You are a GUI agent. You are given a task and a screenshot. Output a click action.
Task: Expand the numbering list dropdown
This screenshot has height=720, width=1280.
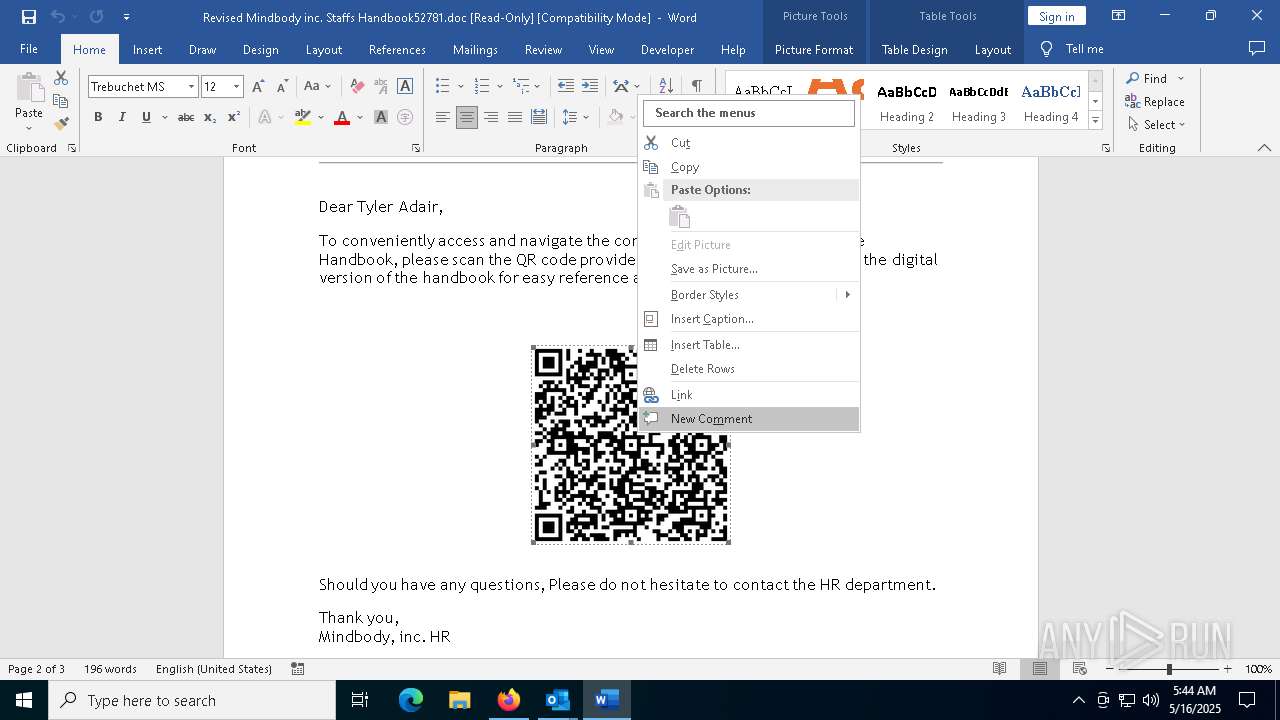pyautogui.click(x=499, y=87)
